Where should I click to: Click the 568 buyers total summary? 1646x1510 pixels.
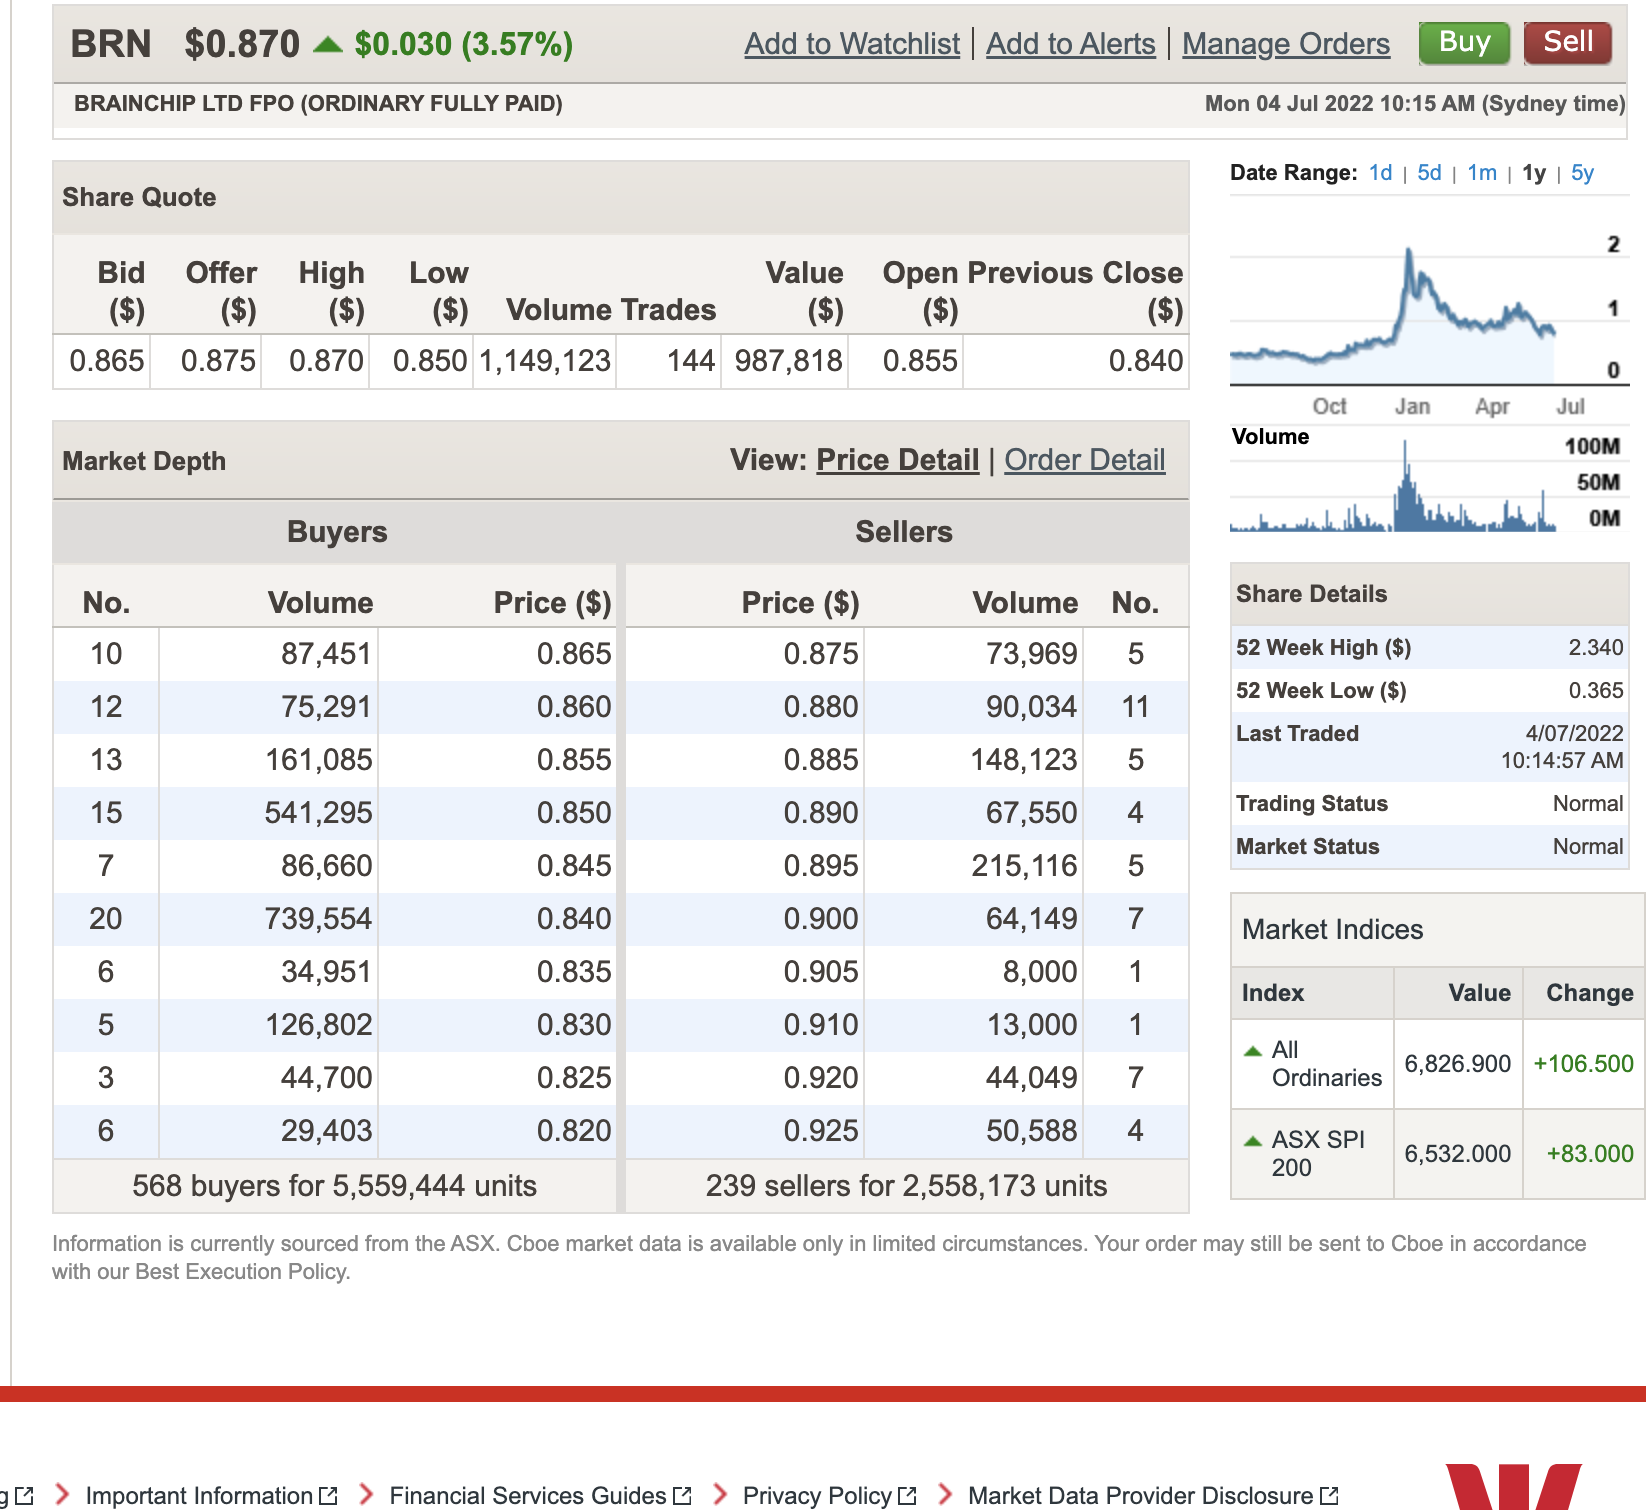(334, 1186)
